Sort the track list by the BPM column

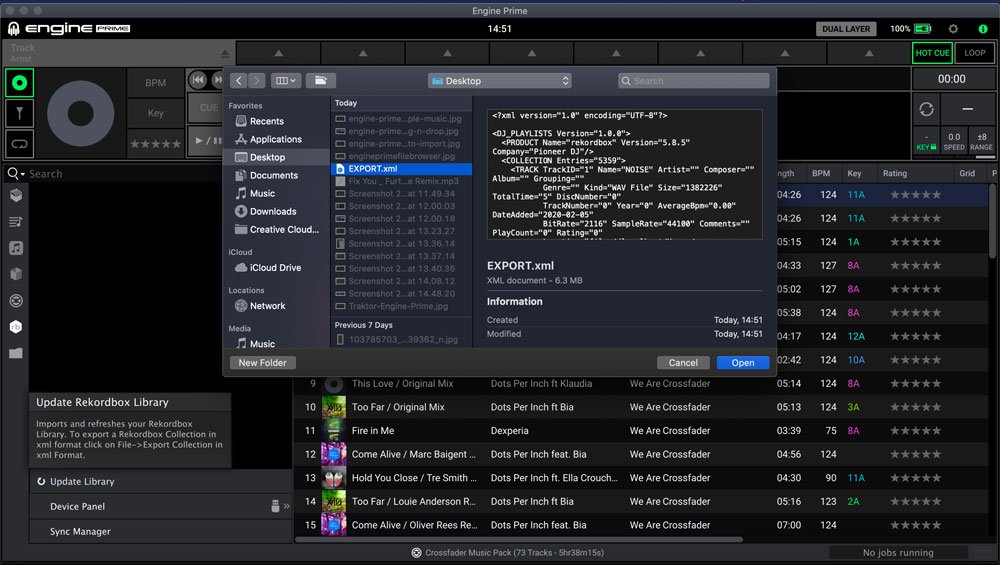pyautogui.click(x=821, y=173)
